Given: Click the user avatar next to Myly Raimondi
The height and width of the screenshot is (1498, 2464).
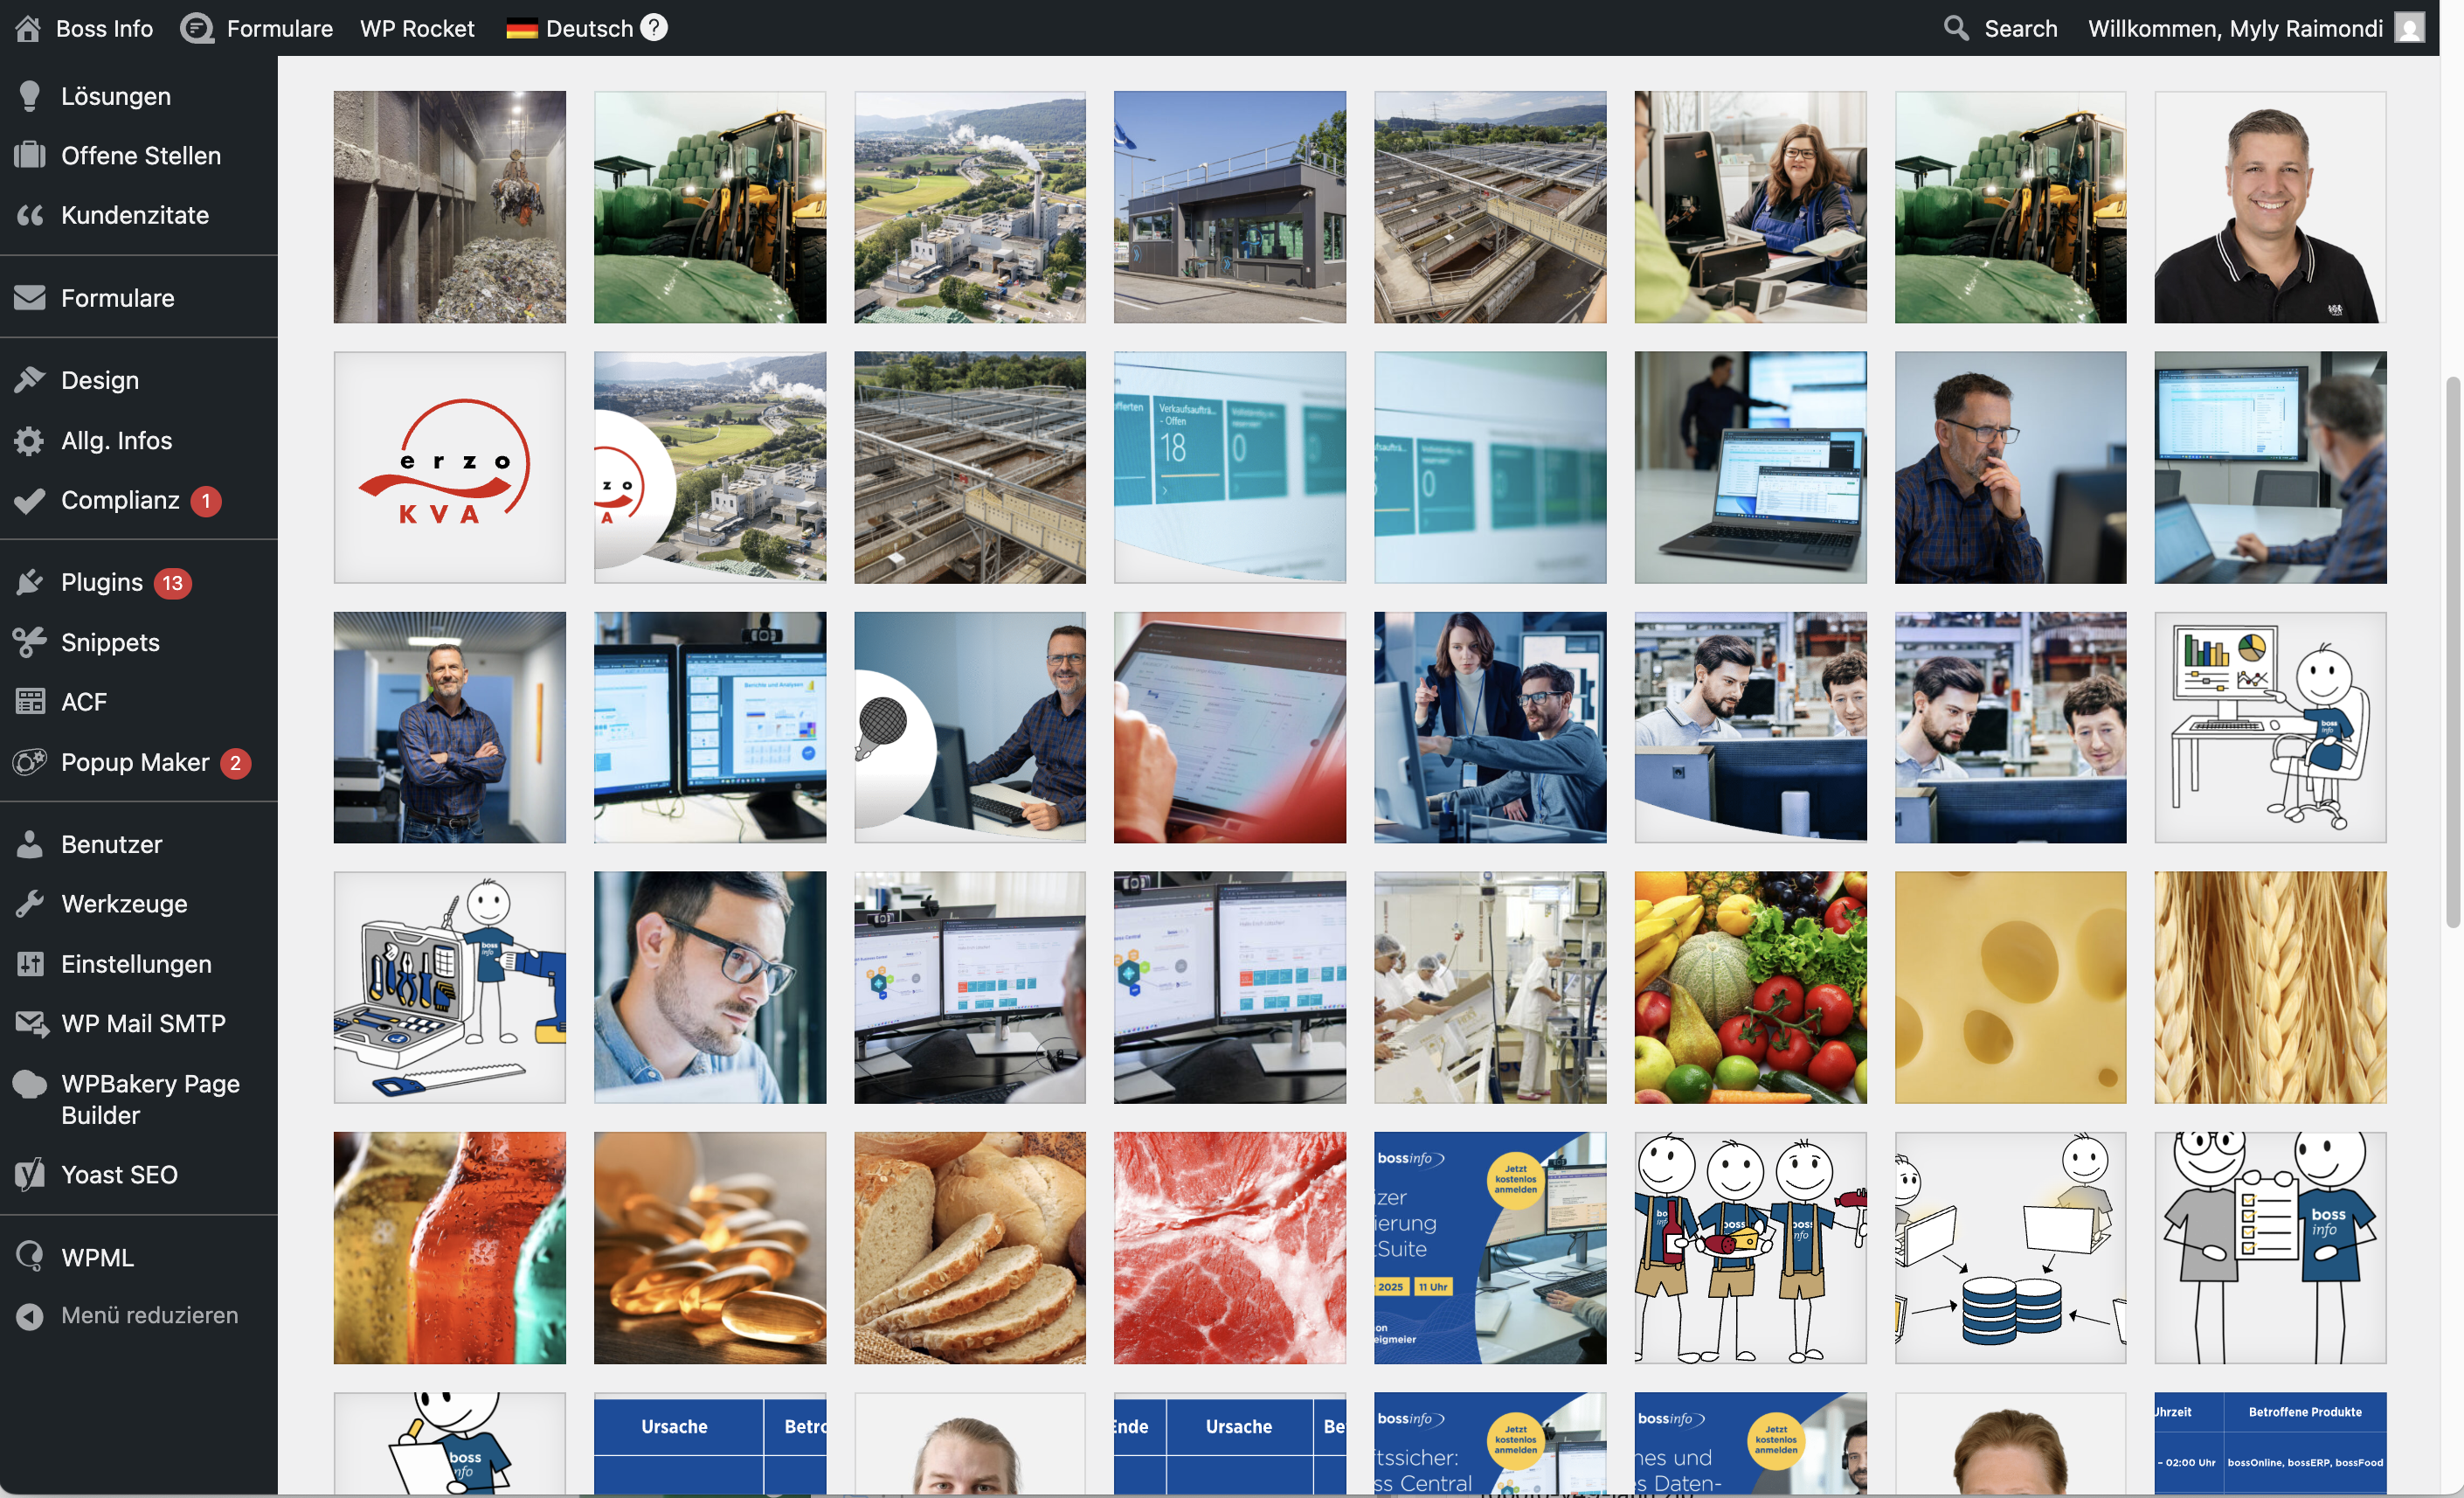Looking at the screenshot, I should pyautogui.click(x=2409, y=28).
